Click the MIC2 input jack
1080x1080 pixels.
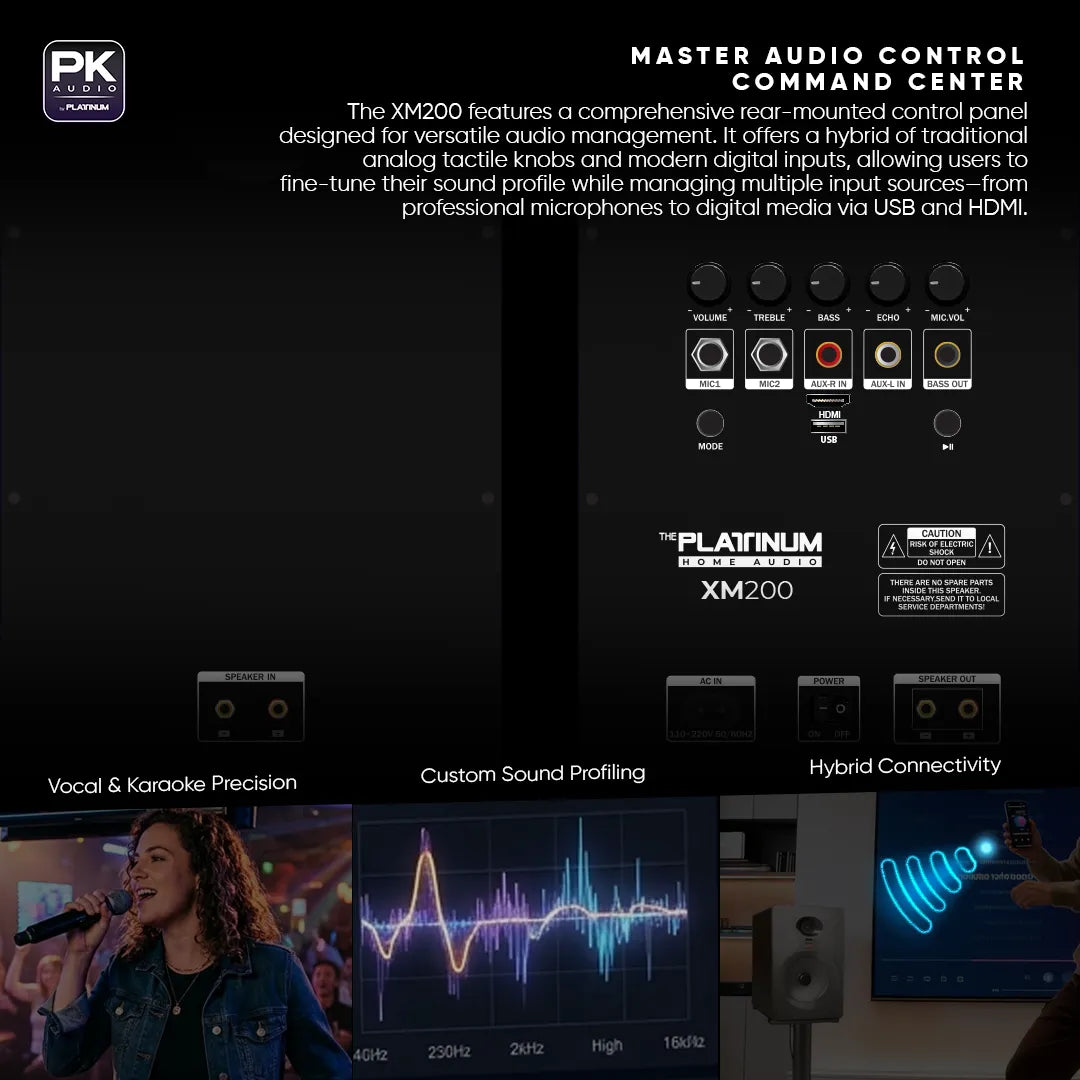pos(769,354)
